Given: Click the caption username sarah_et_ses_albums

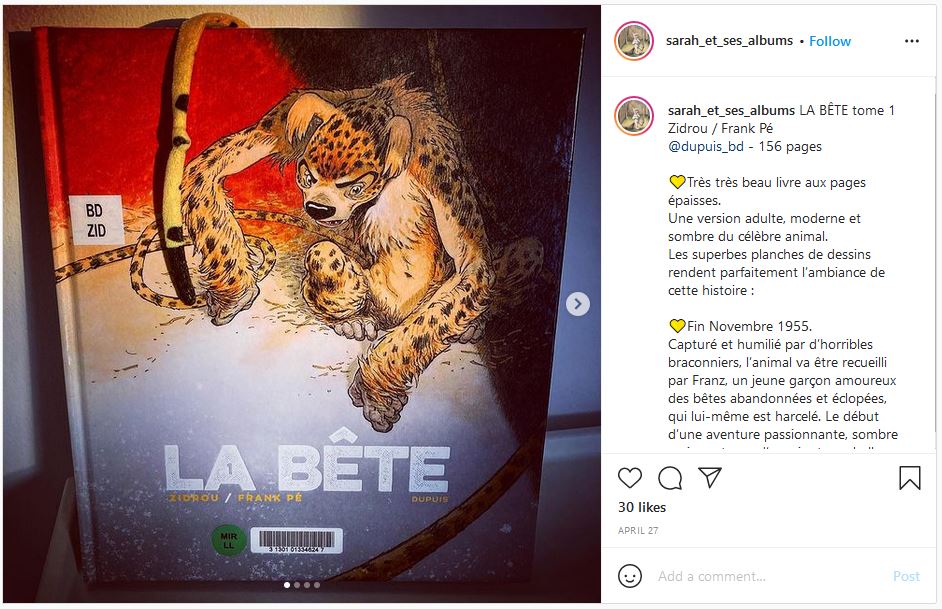Looking at the screenshot, I should pyautogui.click(x=731, y=110).
